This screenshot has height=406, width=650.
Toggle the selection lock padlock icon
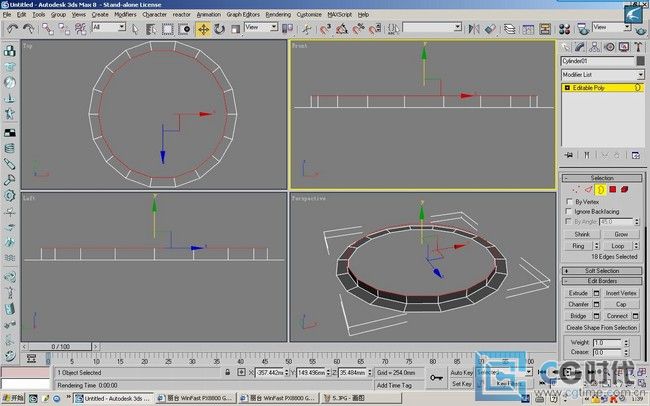pos(227,372)
